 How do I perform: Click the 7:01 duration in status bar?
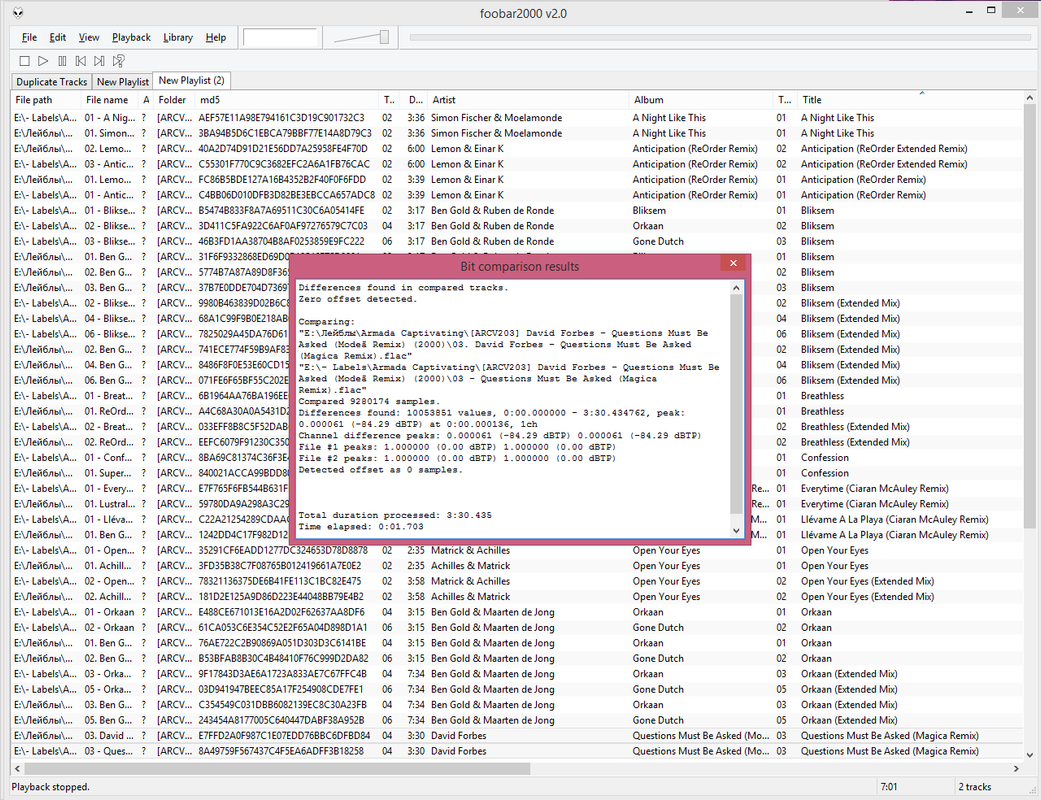point(889,787)
